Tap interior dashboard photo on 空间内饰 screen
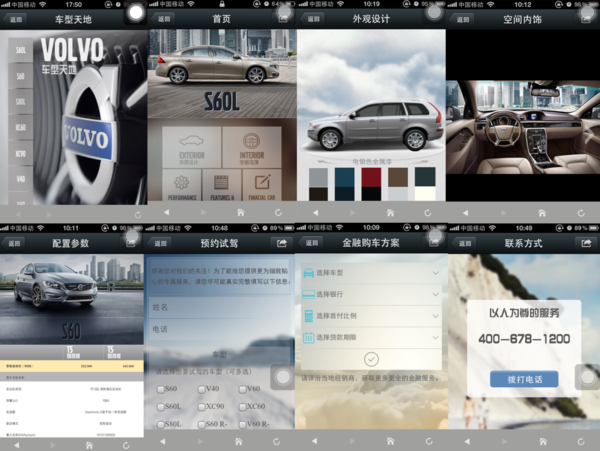Viewport: 600px width, 451px height. tap(523, 127)
